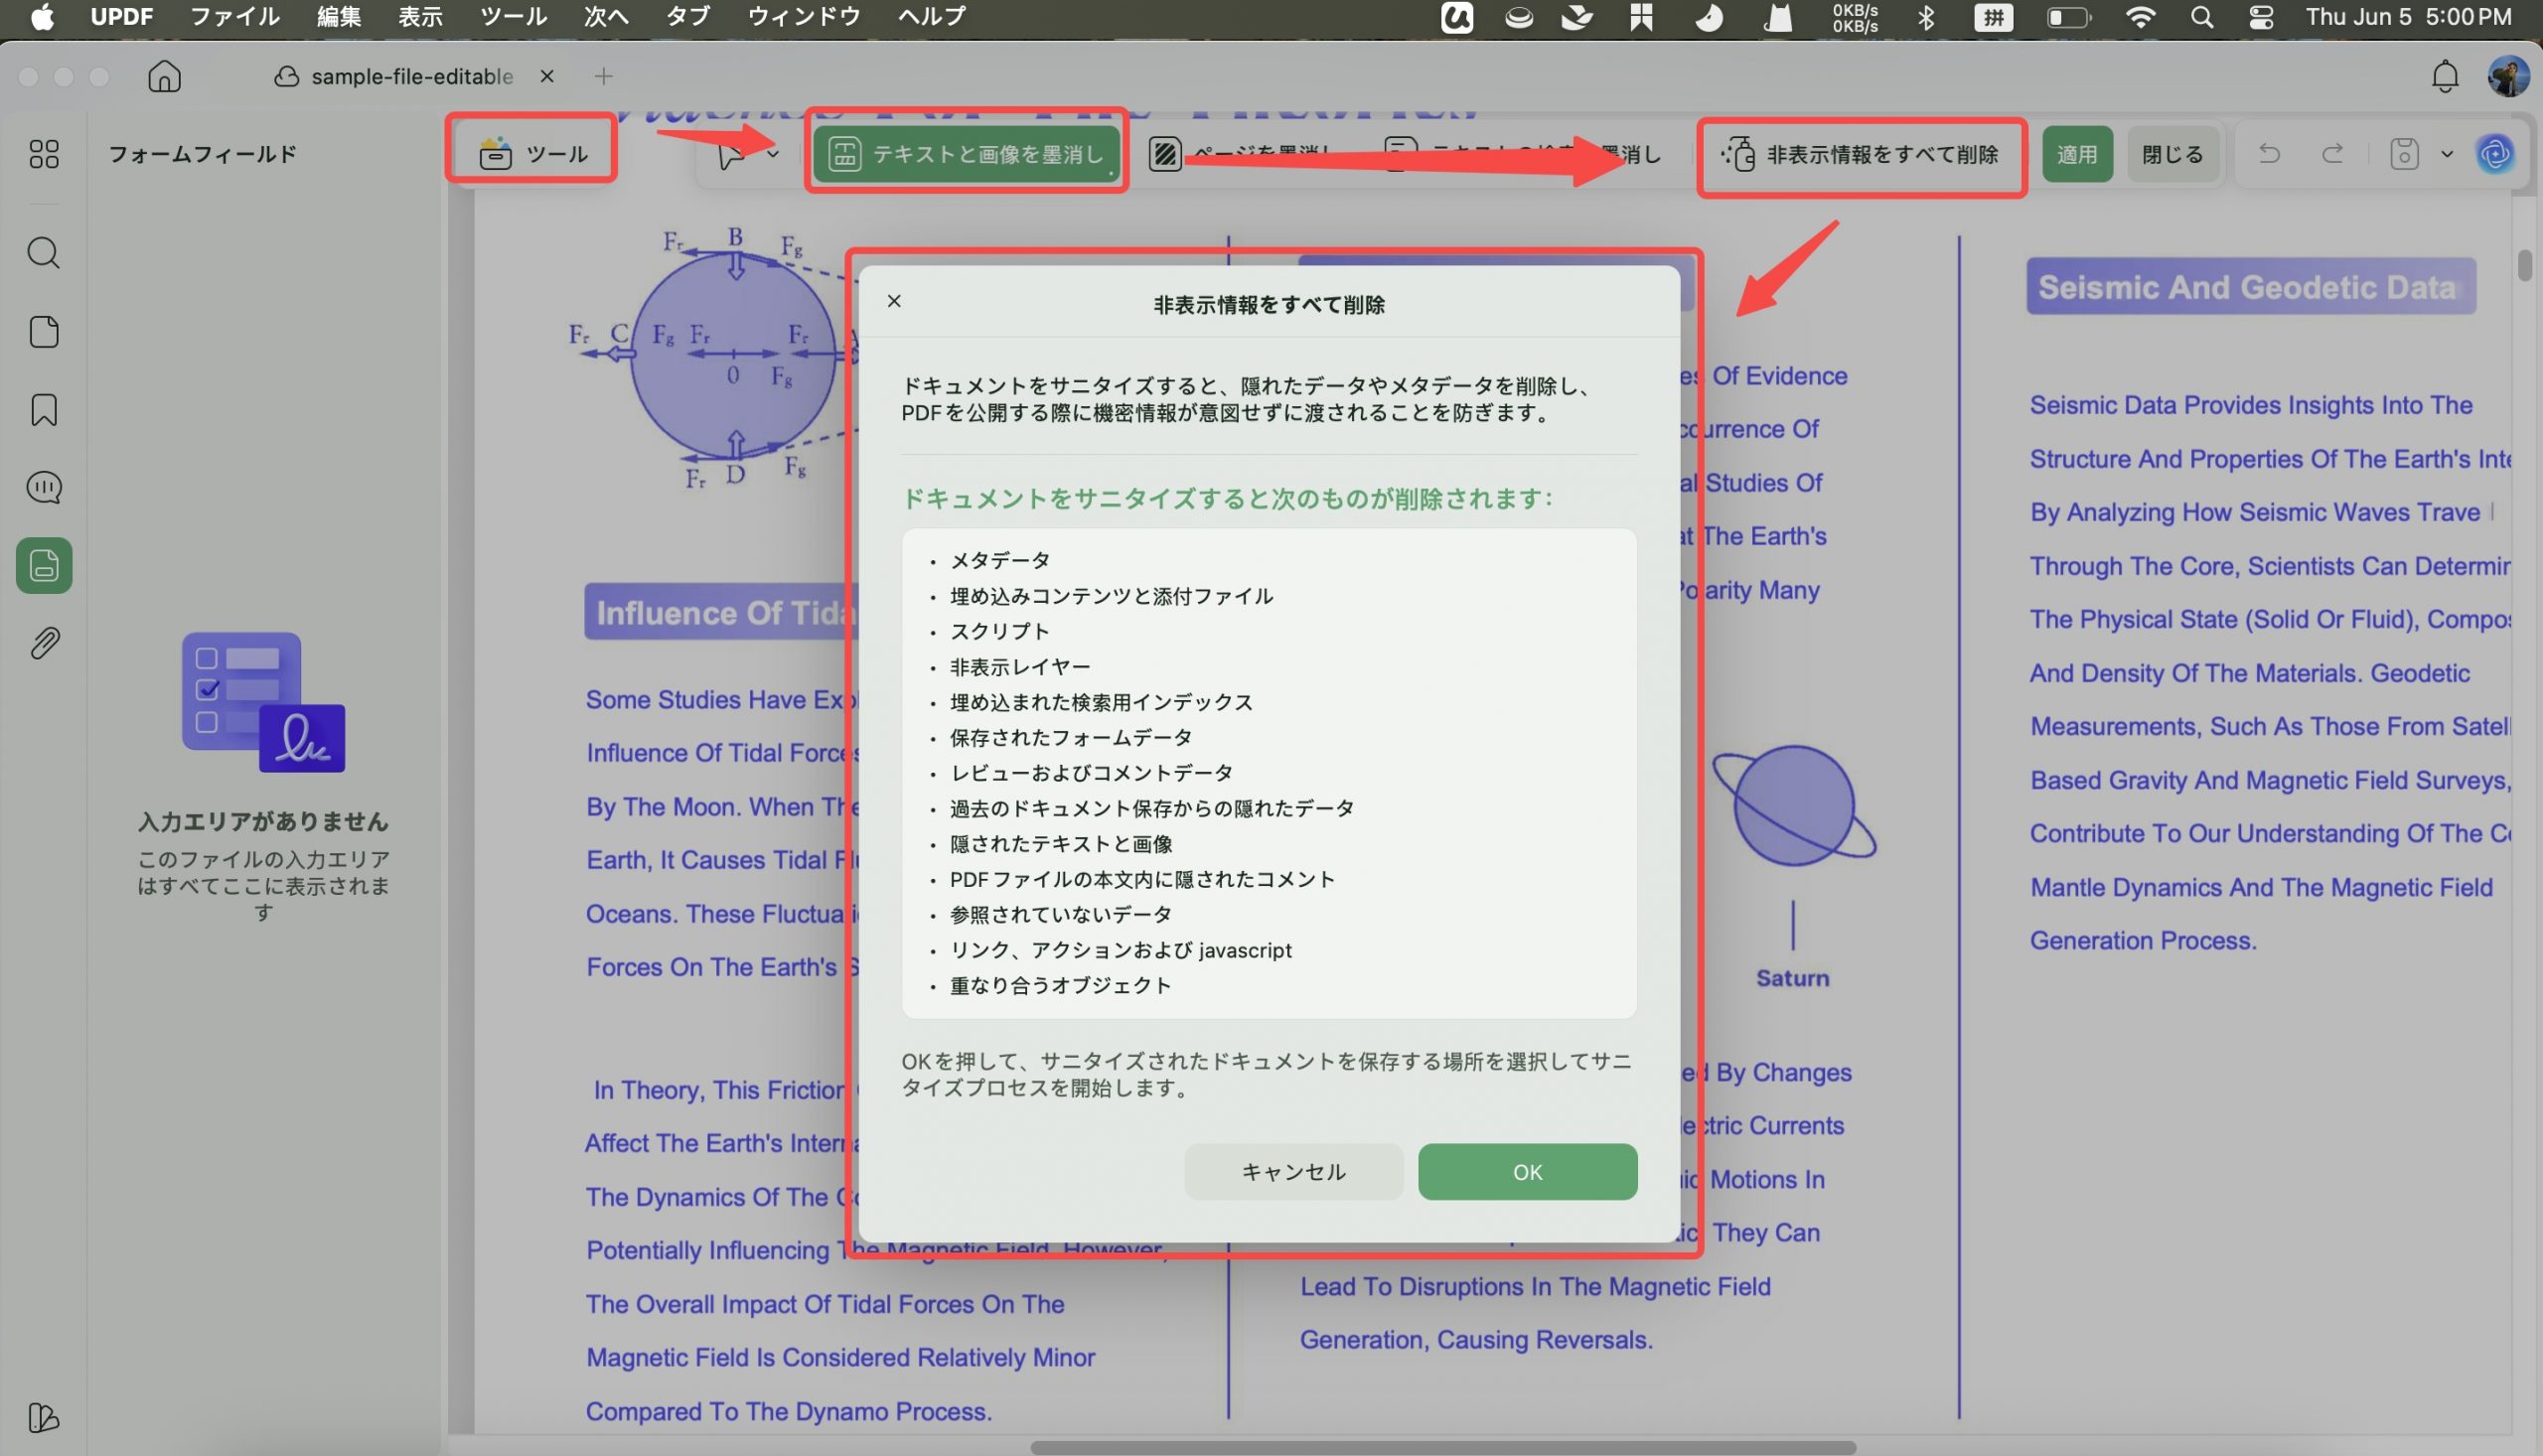Open the bookmark panel in sidebar
The image size is (2543, 1456).
[44, 410]
